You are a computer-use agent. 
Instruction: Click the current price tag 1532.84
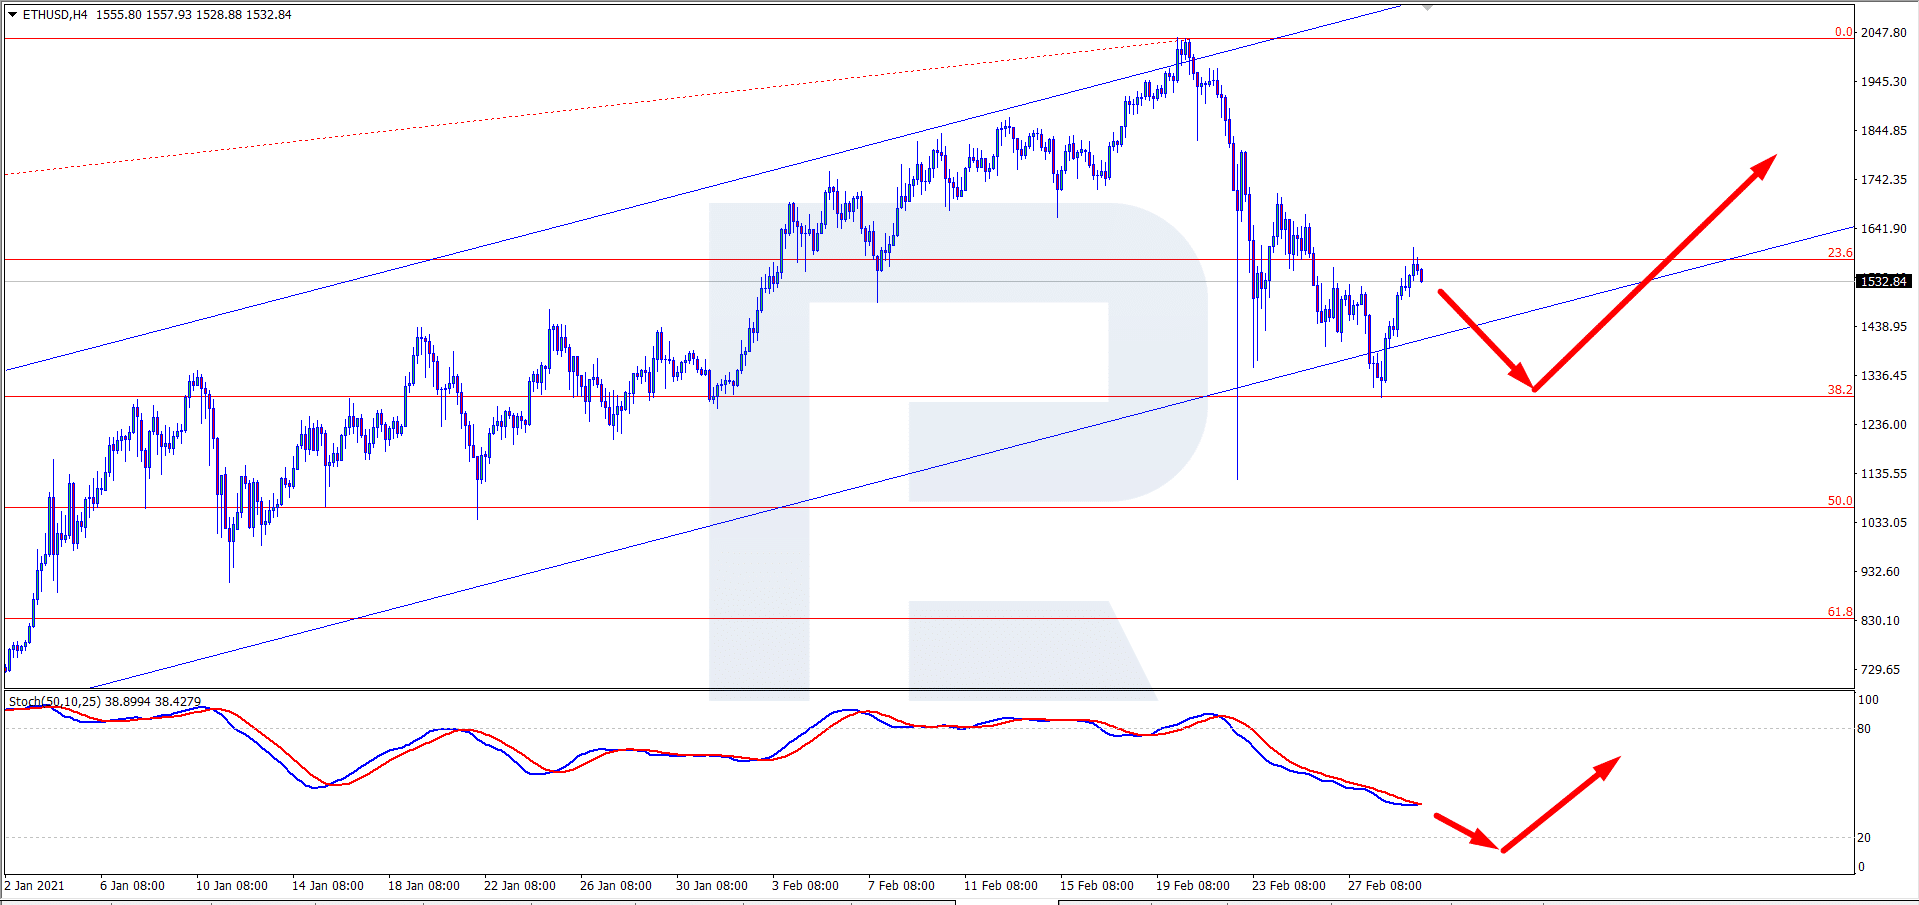1883,281
